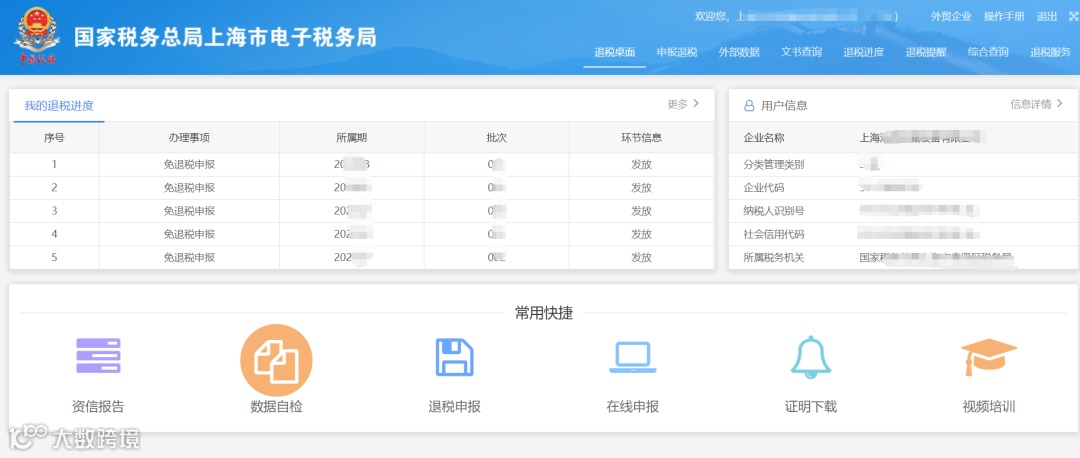Click the orange 数据自检 icon
This screenshot has width=1080, height=458.
pyautogui.click(x=276, y=360)
